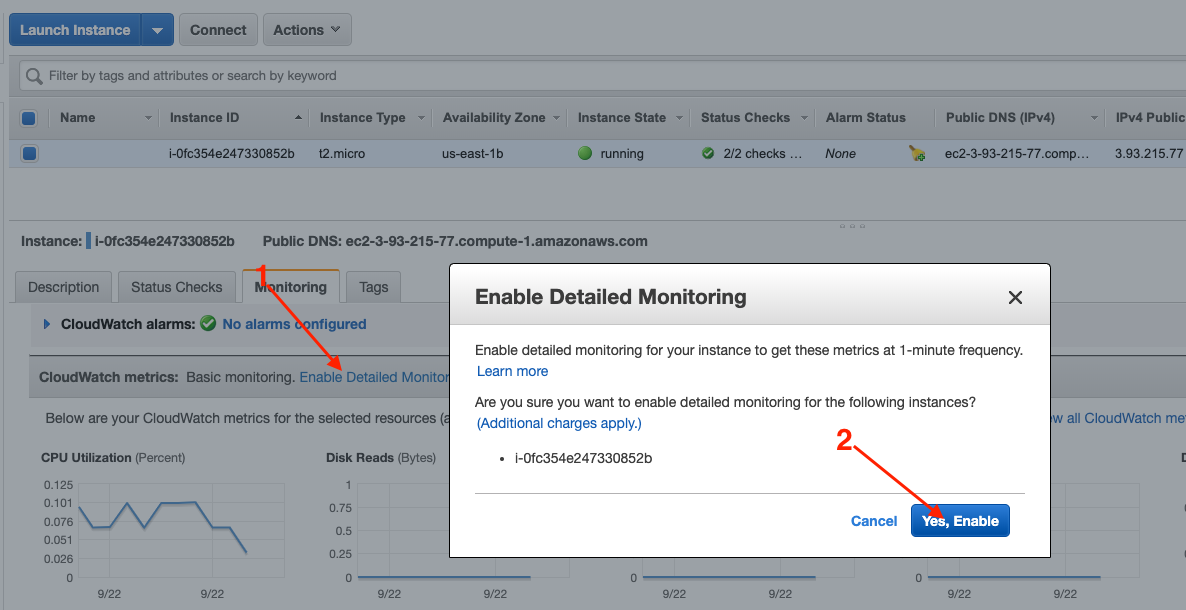Click the search magnifier icon in filter bar
Screen dimensions: 1186x610
coord(35,76)
